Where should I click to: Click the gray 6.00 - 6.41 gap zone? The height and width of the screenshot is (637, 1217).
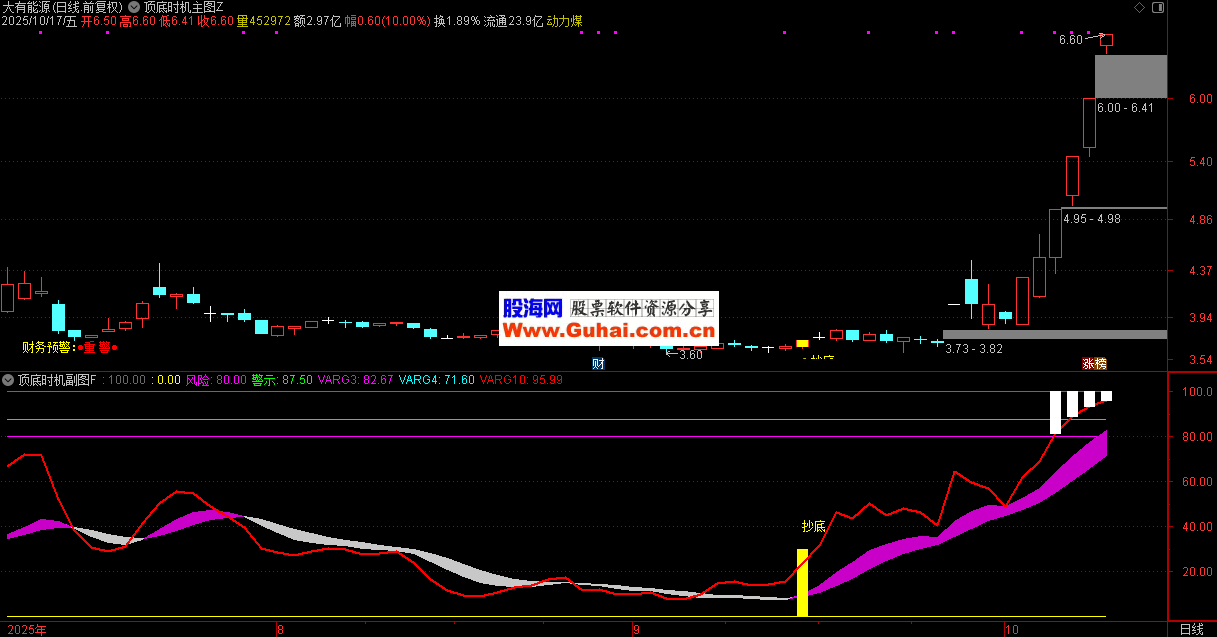1130,76
